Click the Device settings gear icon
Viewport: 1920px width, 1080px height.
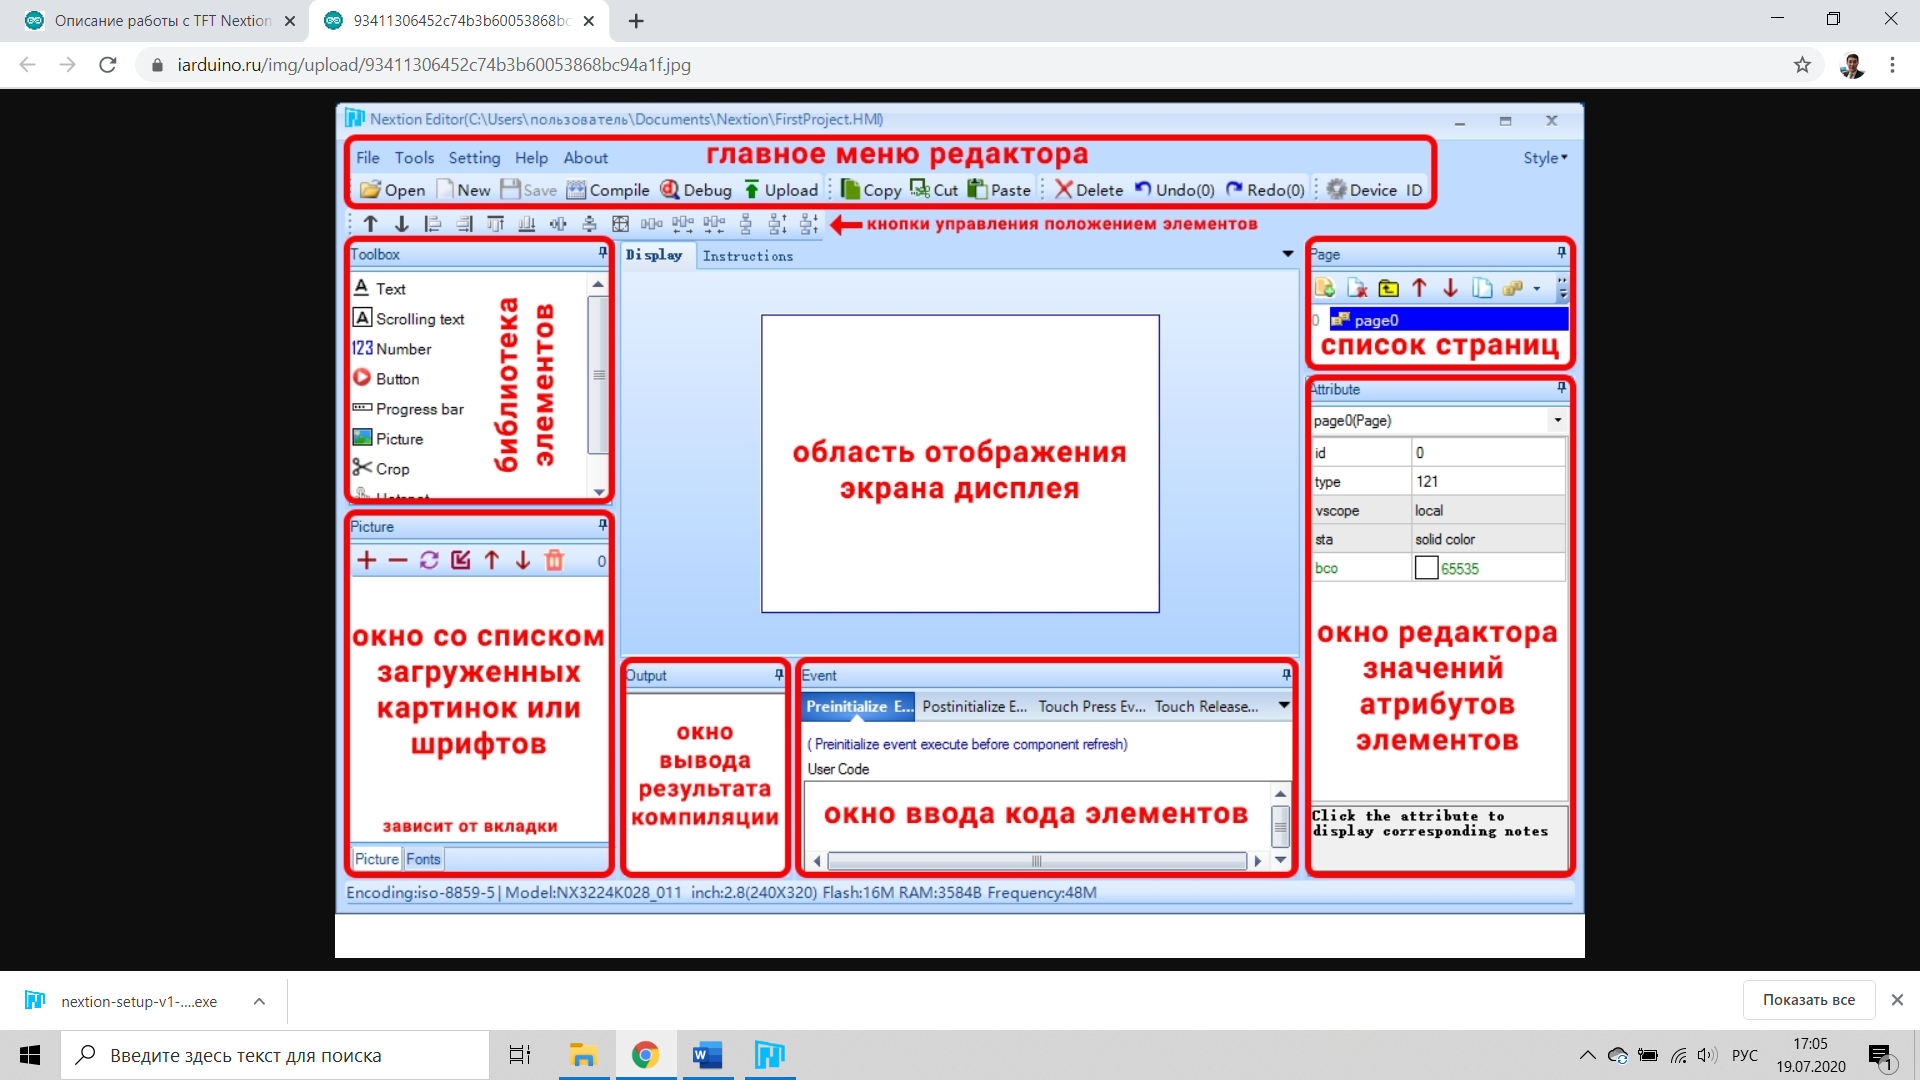tap(1336, 190)
